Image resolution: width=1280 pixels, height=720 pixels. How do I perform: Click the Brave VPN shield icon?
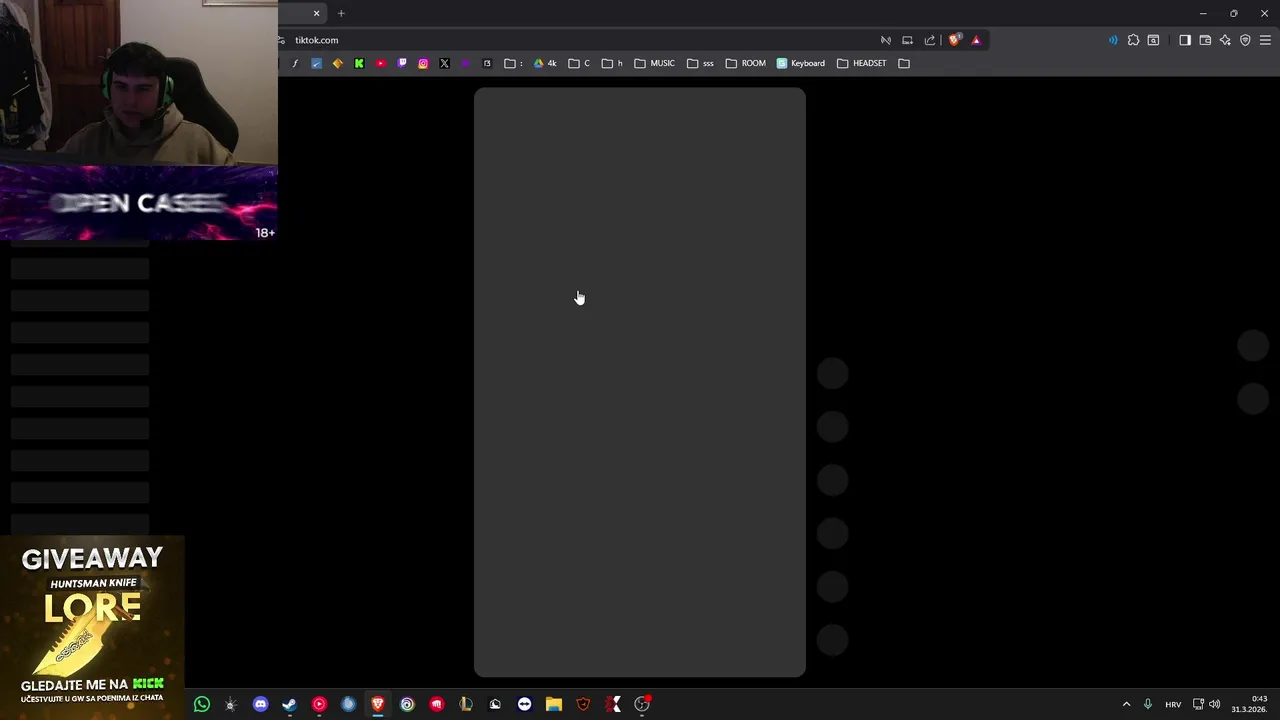(1245, 40)
